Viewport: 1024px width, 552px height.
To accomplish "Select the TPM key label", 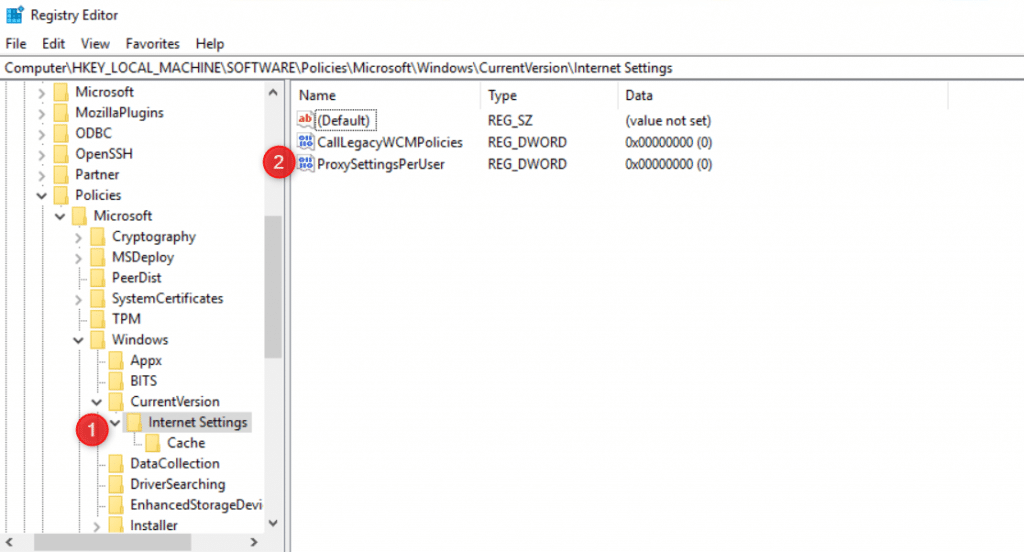I will 126,319.
